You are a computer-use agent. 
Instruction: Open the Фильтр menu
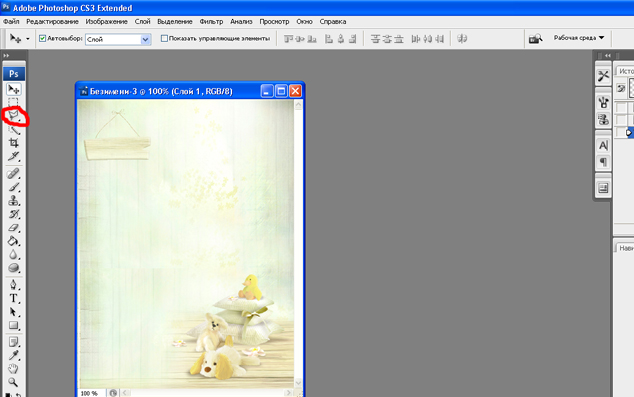[x=211, y=21]
